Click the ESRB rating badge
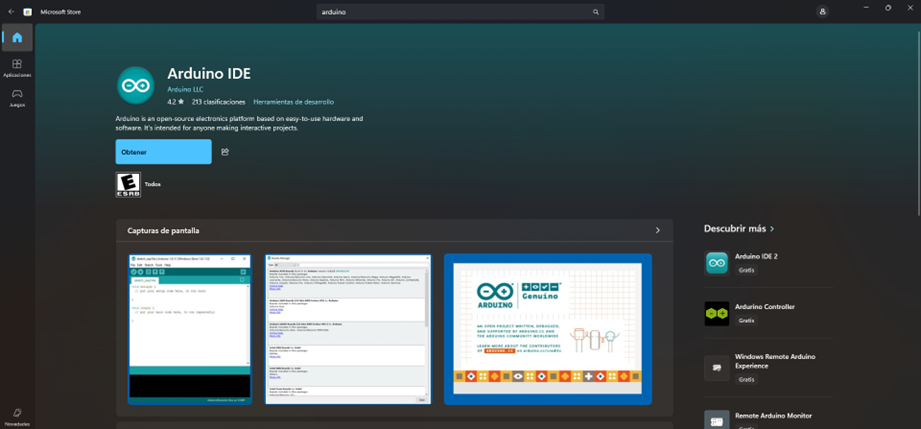Image resolution: width=921 pixels, height=429 pixels. tap(128, 184)
